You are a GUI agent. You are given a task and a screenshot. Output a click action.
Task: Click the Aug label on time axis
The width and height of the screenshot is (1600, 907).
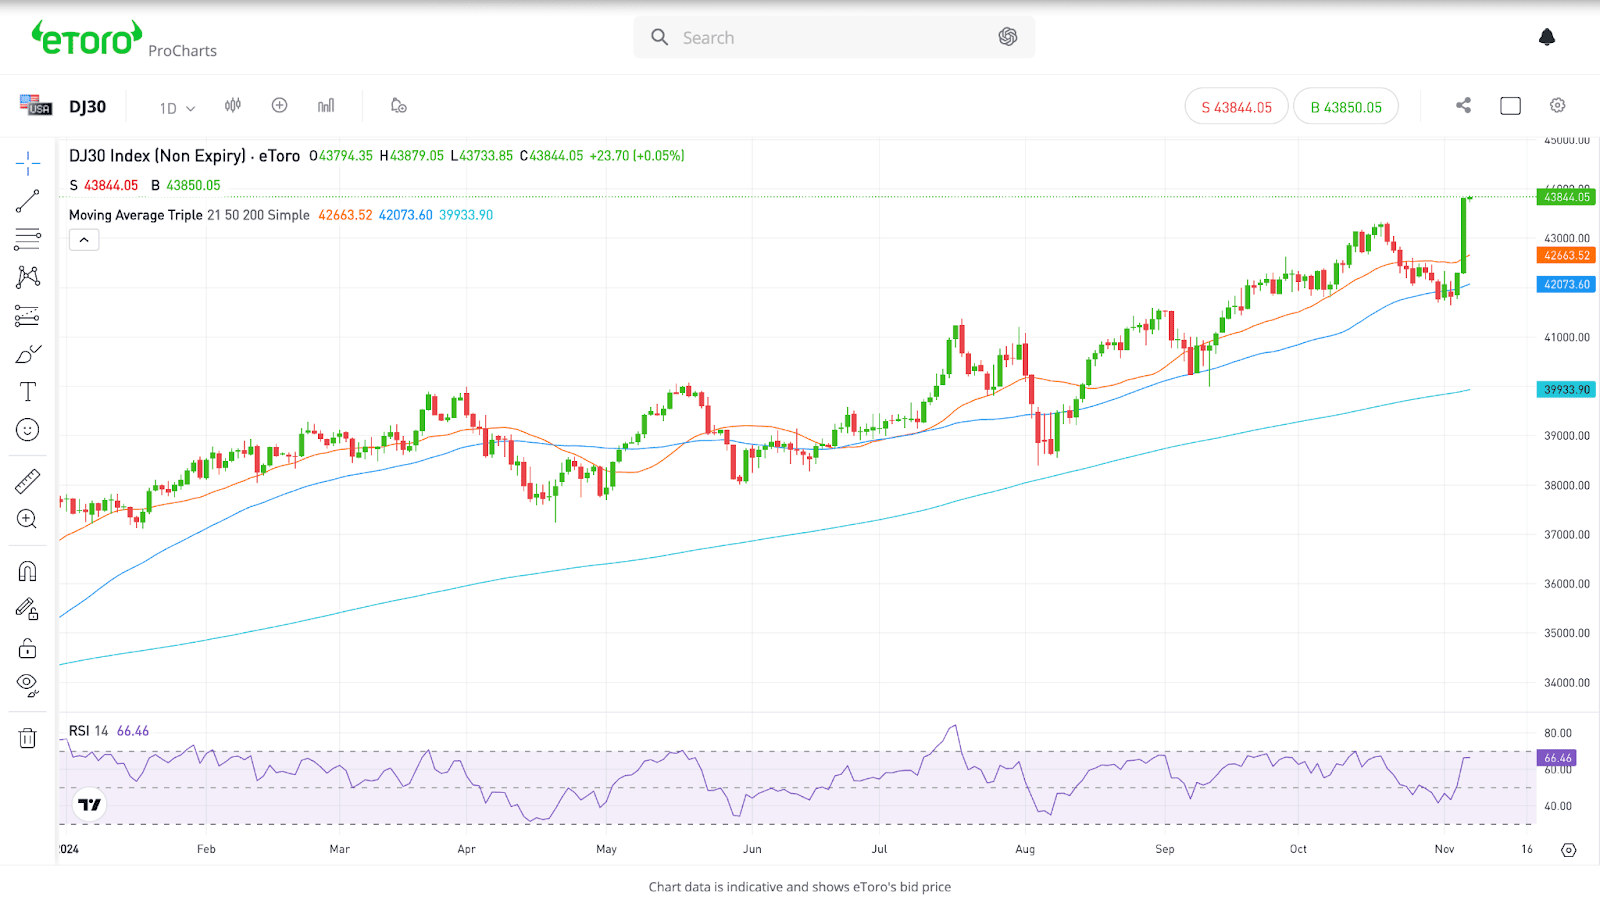tap(1025, 849)
